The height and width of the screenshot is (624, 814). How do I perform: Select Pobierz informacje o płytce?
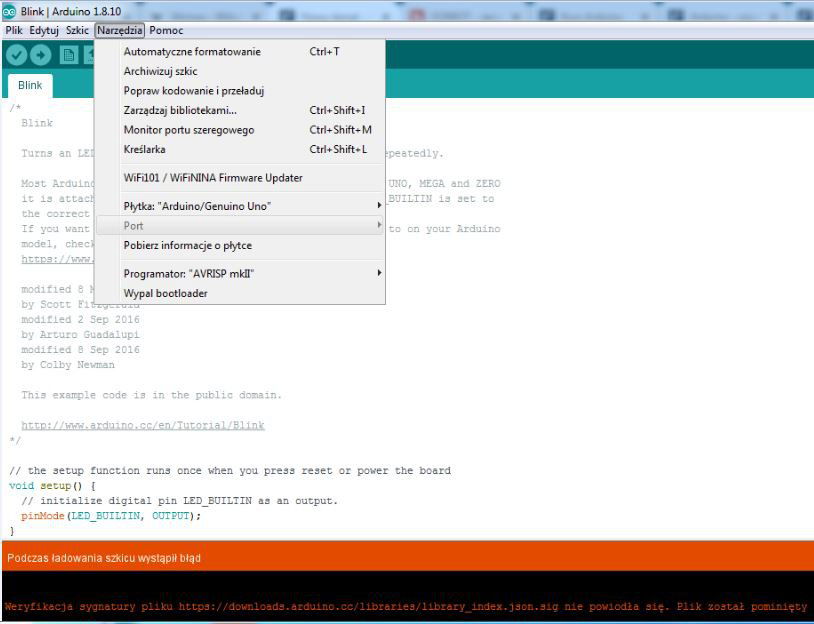[240, 246]
